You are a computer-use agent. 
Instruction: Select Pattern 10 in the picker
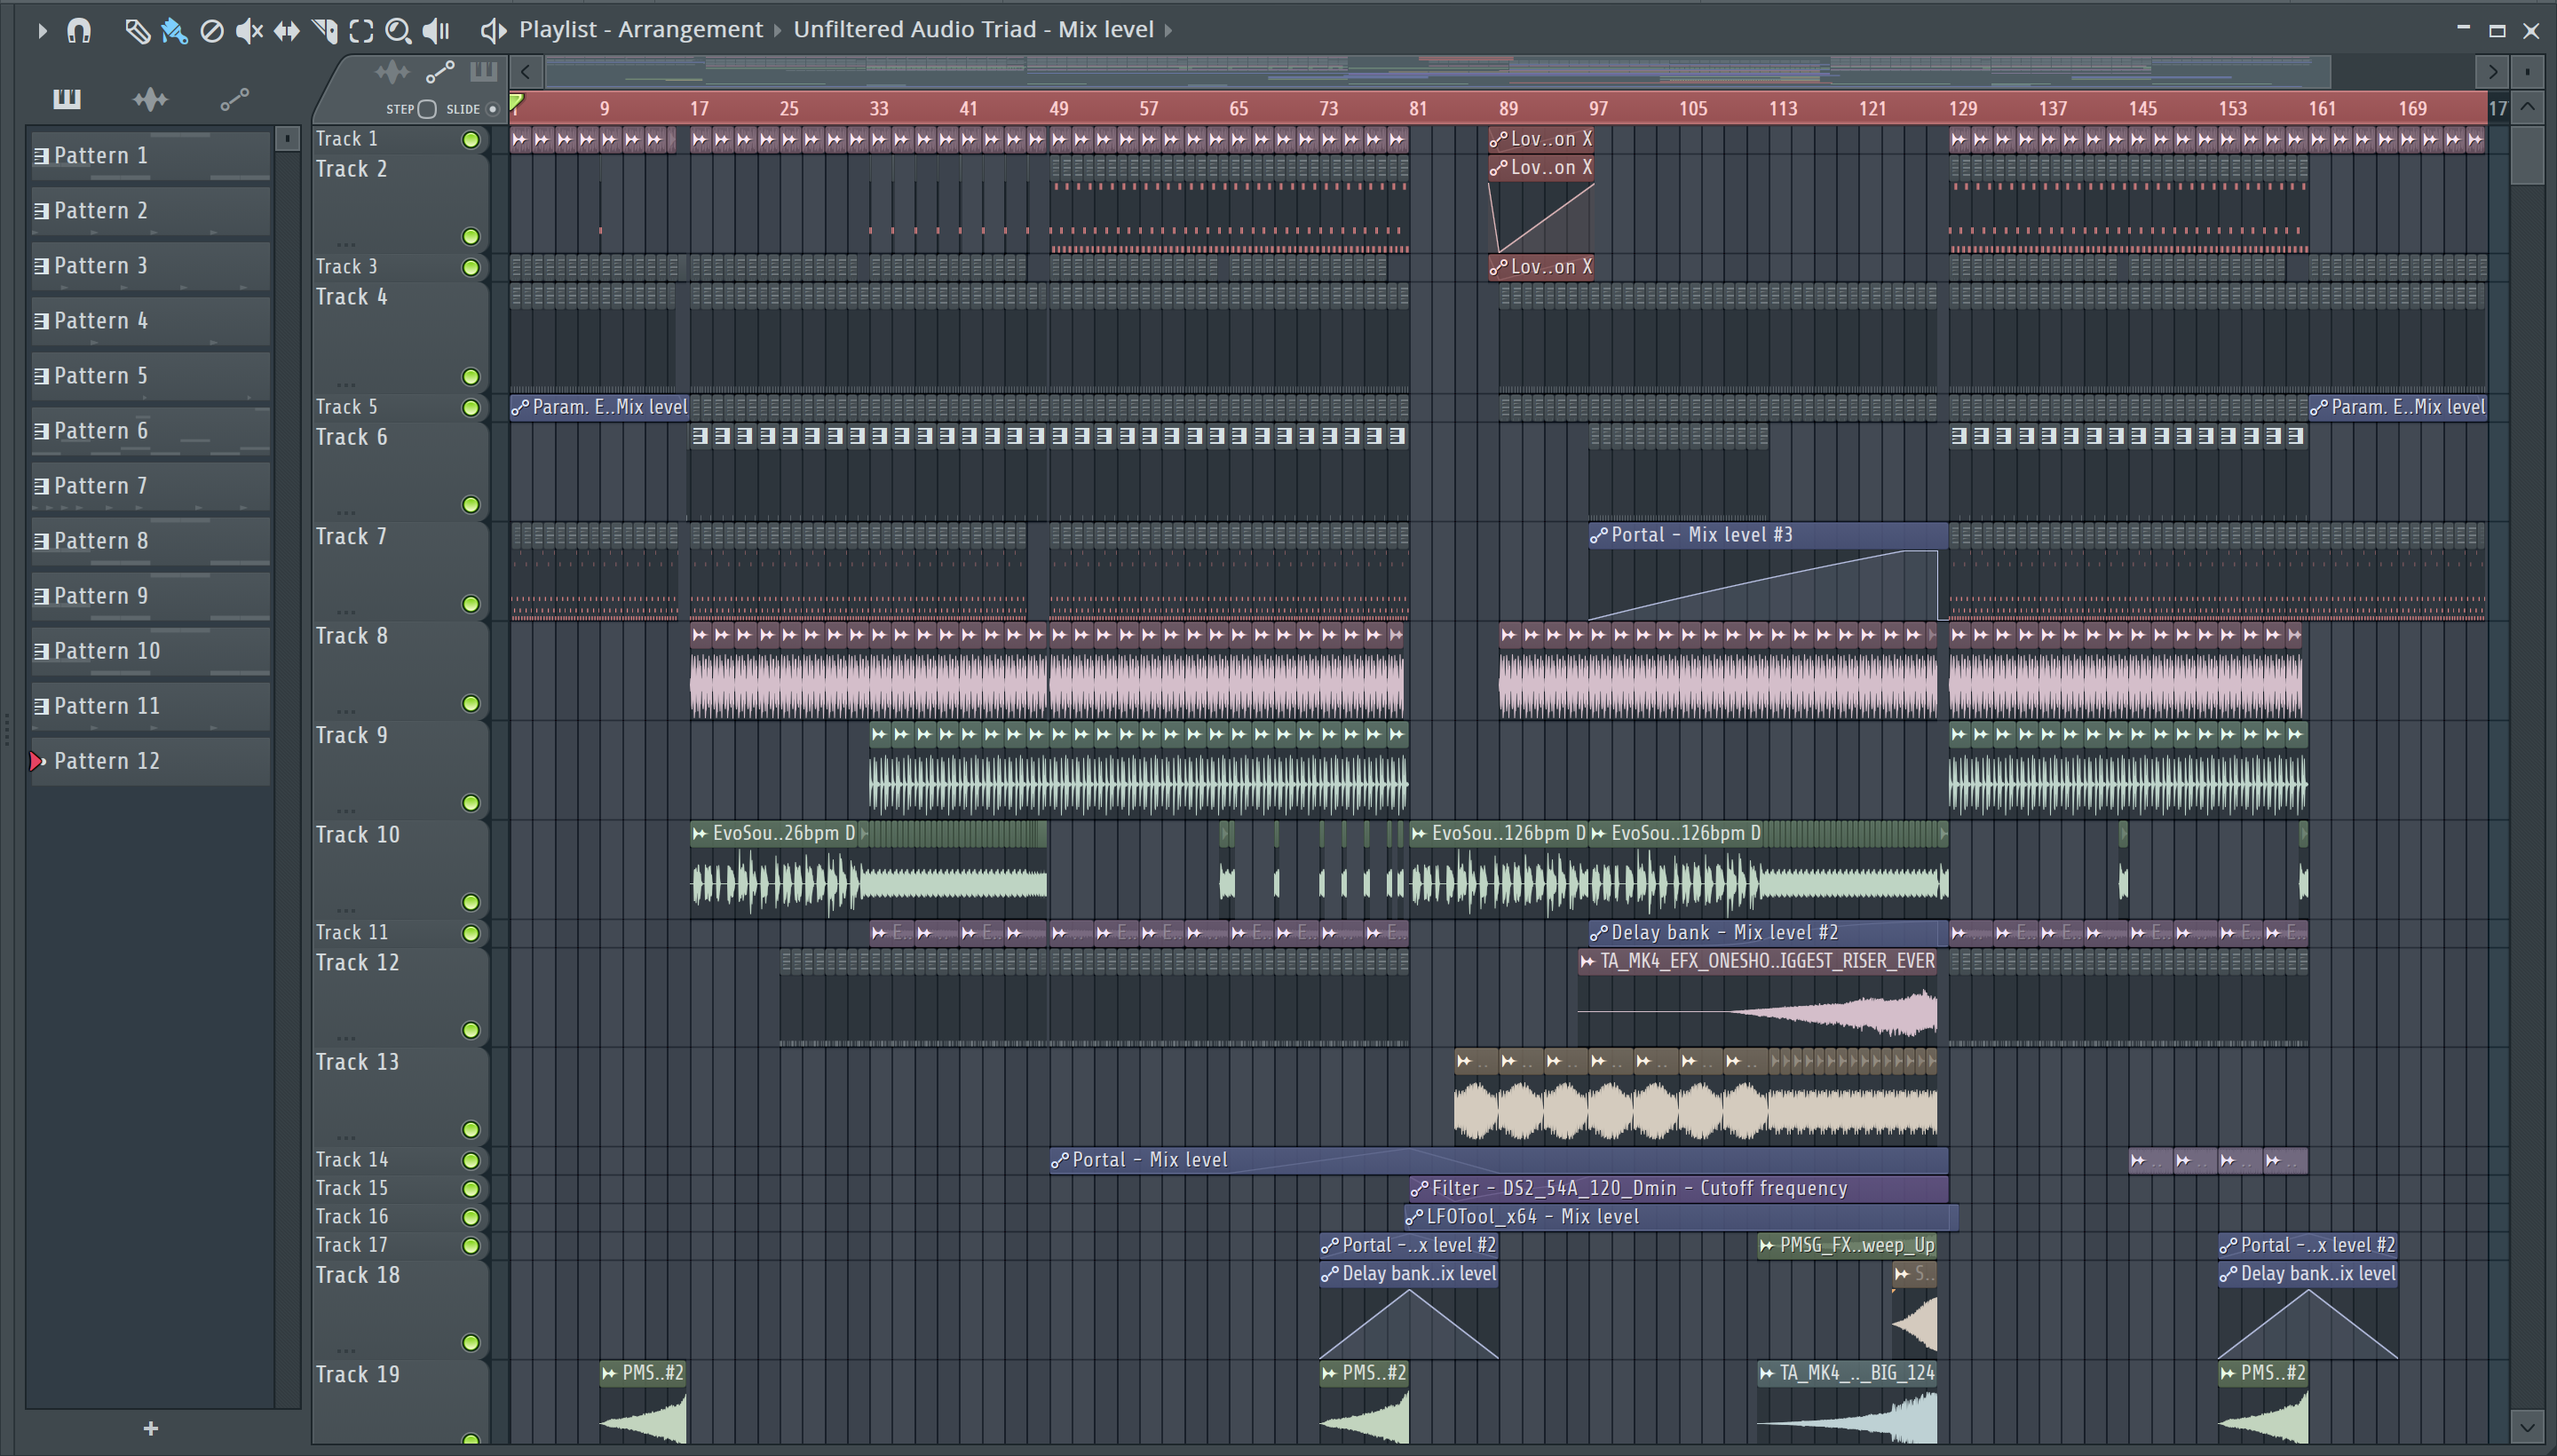[150, 651]
